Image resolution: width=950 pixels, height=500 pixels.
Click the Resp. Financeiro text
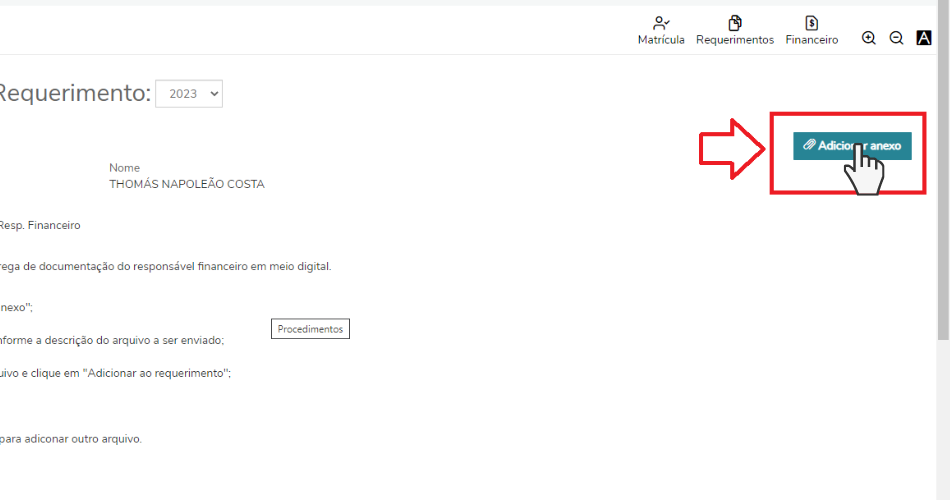pyautogui.click(x=40, y=226)
